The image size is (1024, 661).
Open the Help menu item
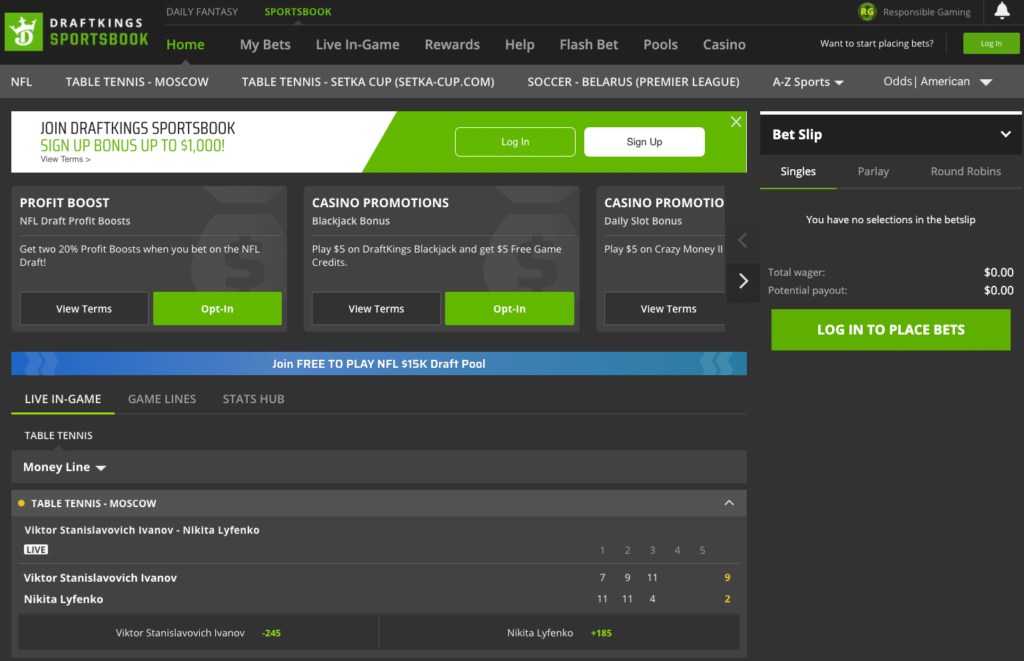pyautogui.click(x=519, y=44)
